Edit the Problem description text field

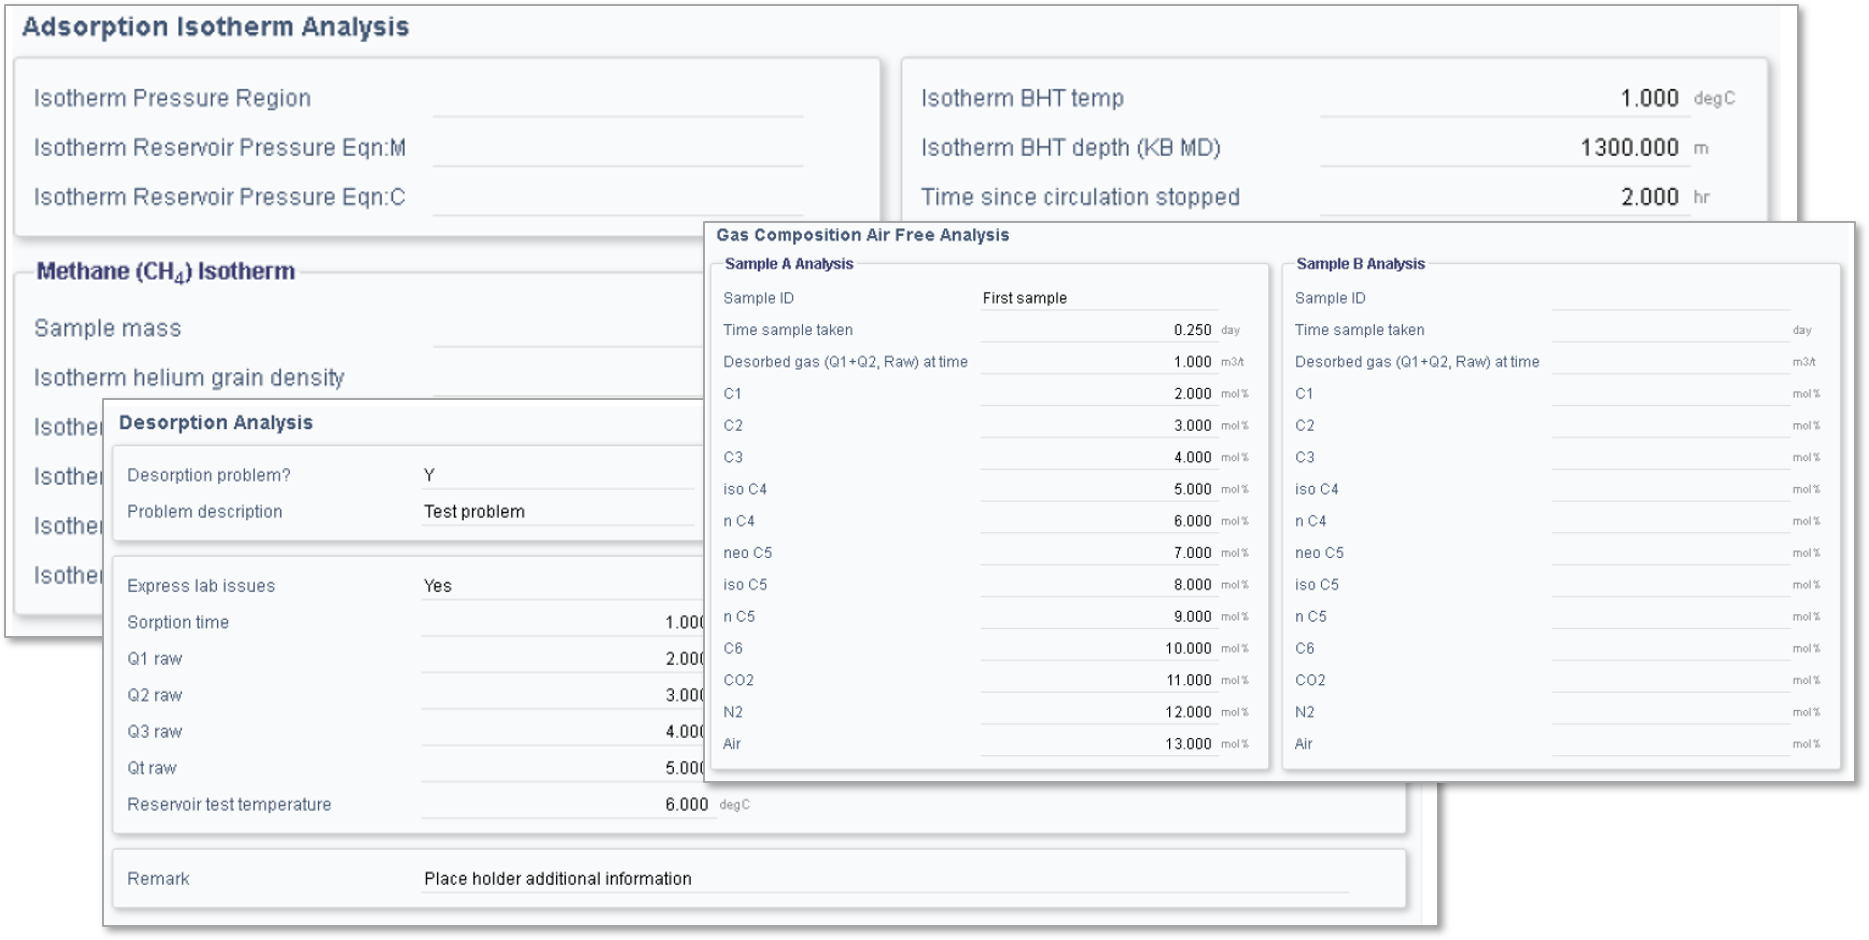(557, 511)
